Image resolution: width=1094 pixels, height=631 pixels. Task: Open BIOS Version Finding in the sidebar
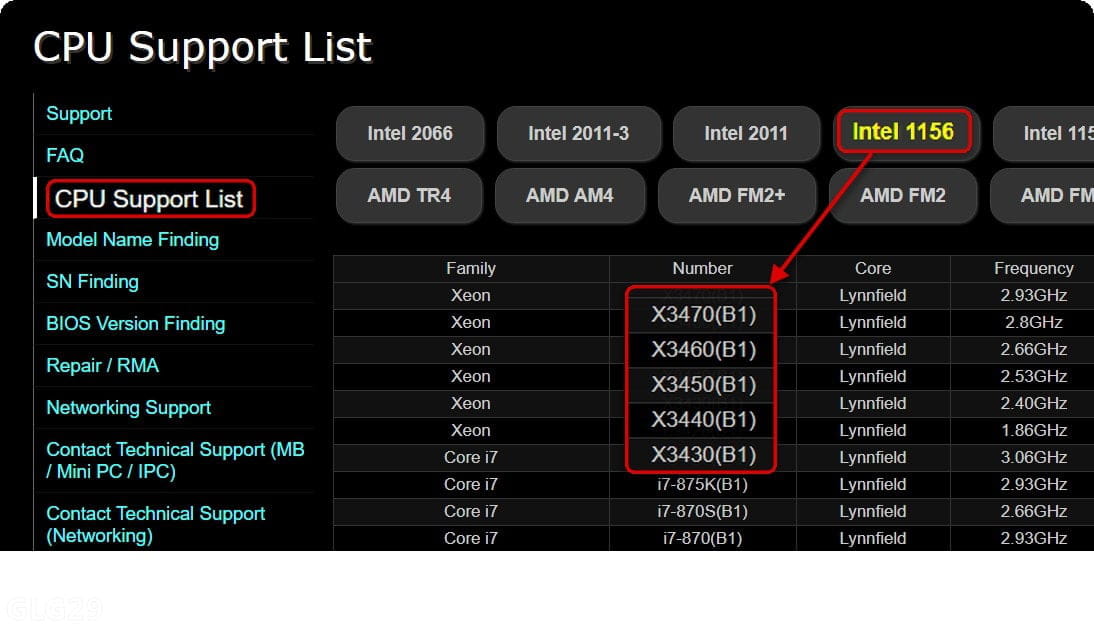[x=135, y=324]
